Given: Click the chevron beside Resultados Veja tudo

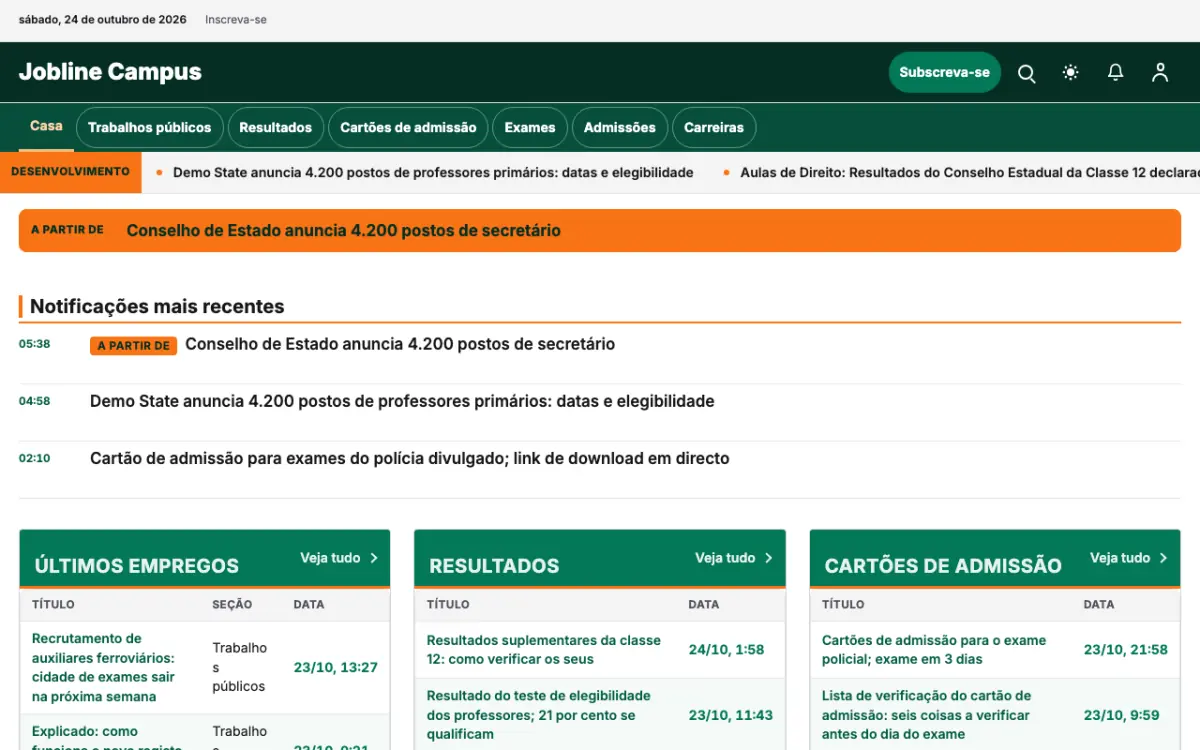Looking at the screenshot, I should pos(769,558).
